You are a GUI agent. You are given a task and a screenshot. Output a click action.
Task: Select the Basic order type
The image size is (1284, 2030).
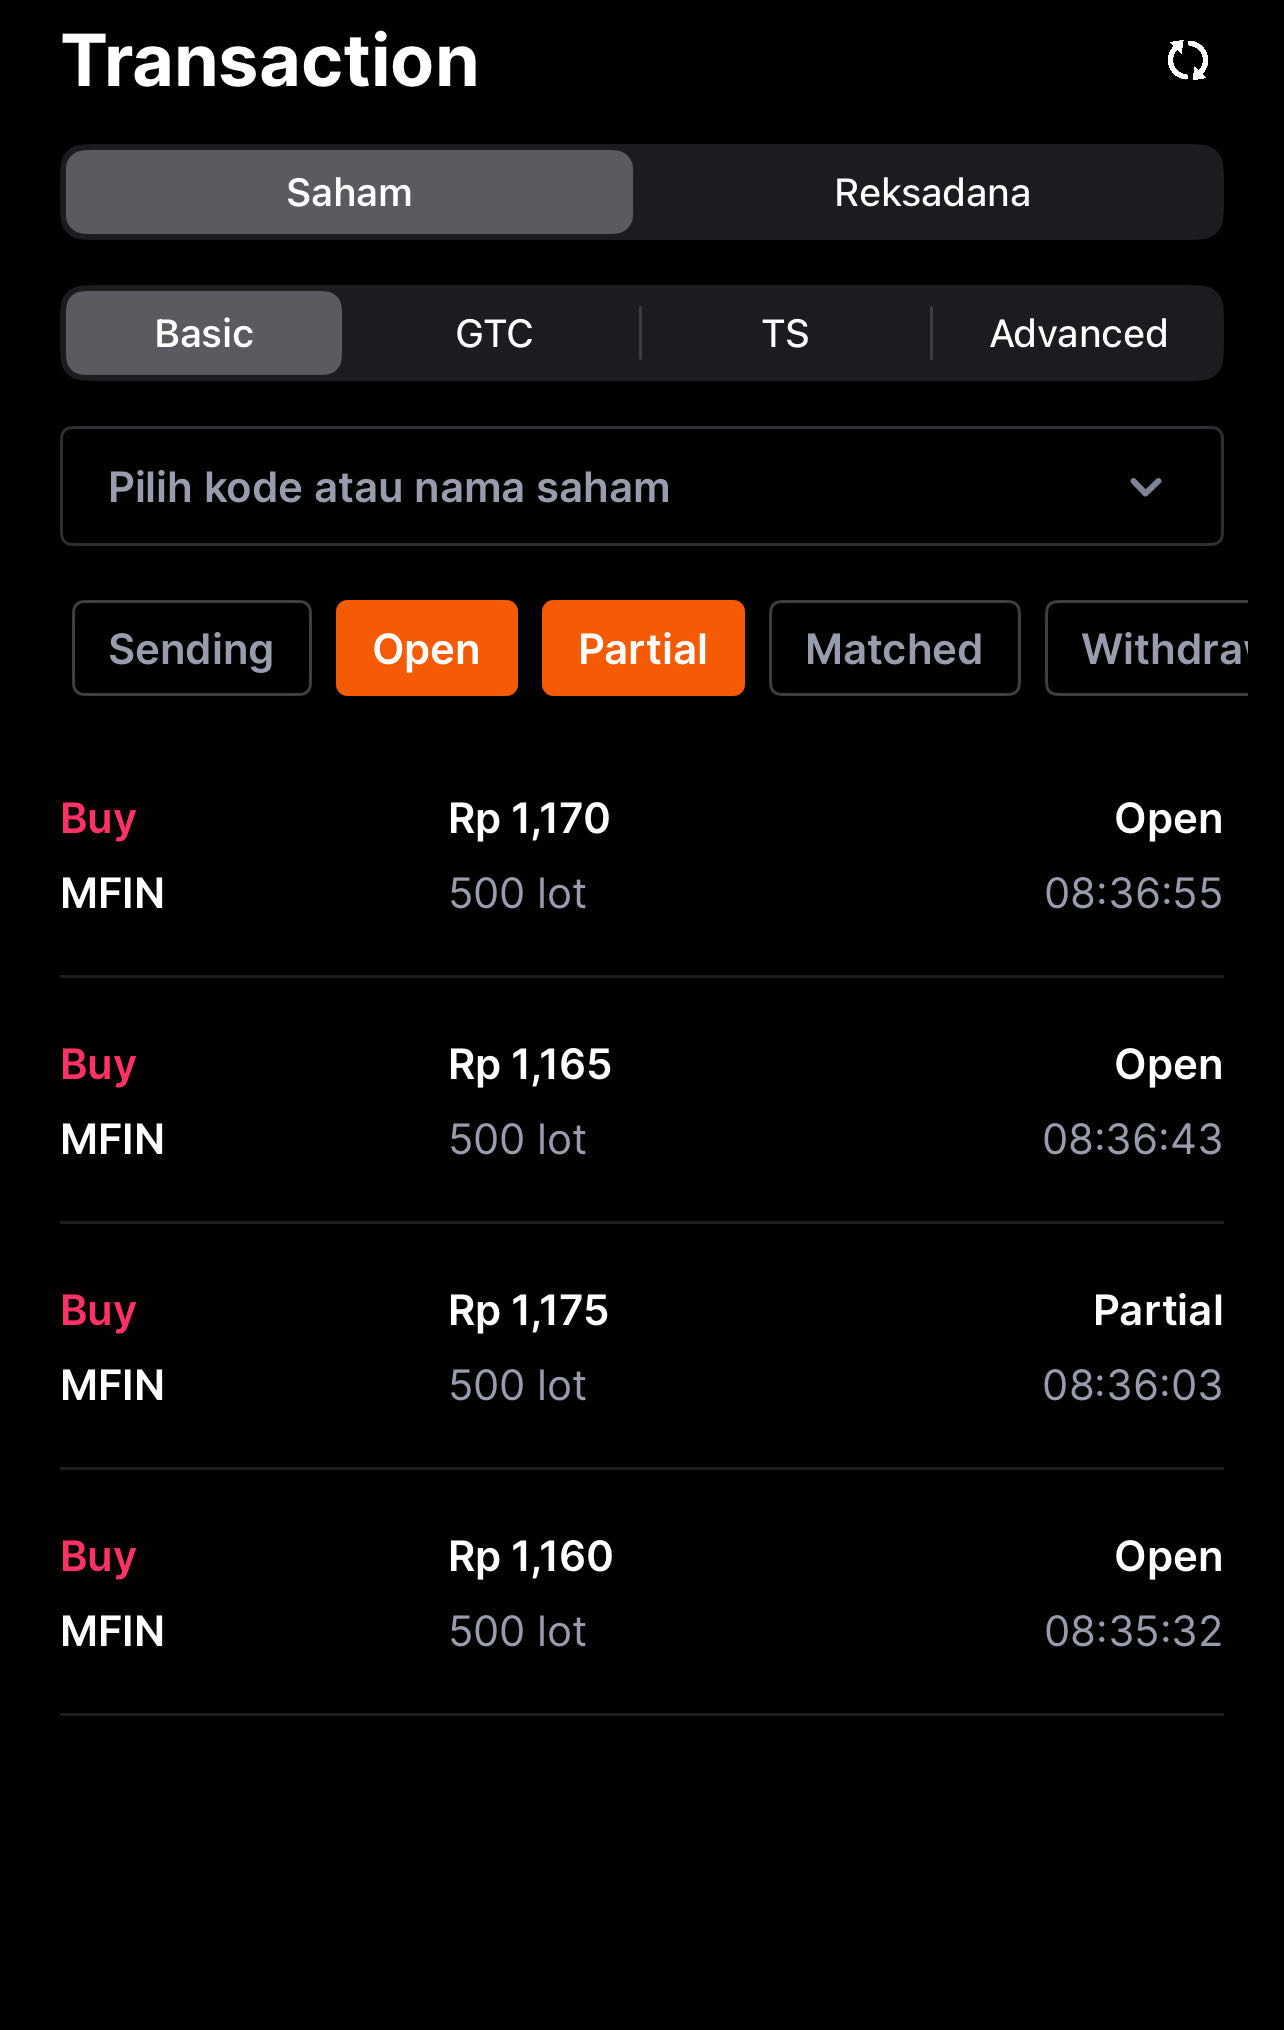tap(204, 333)
